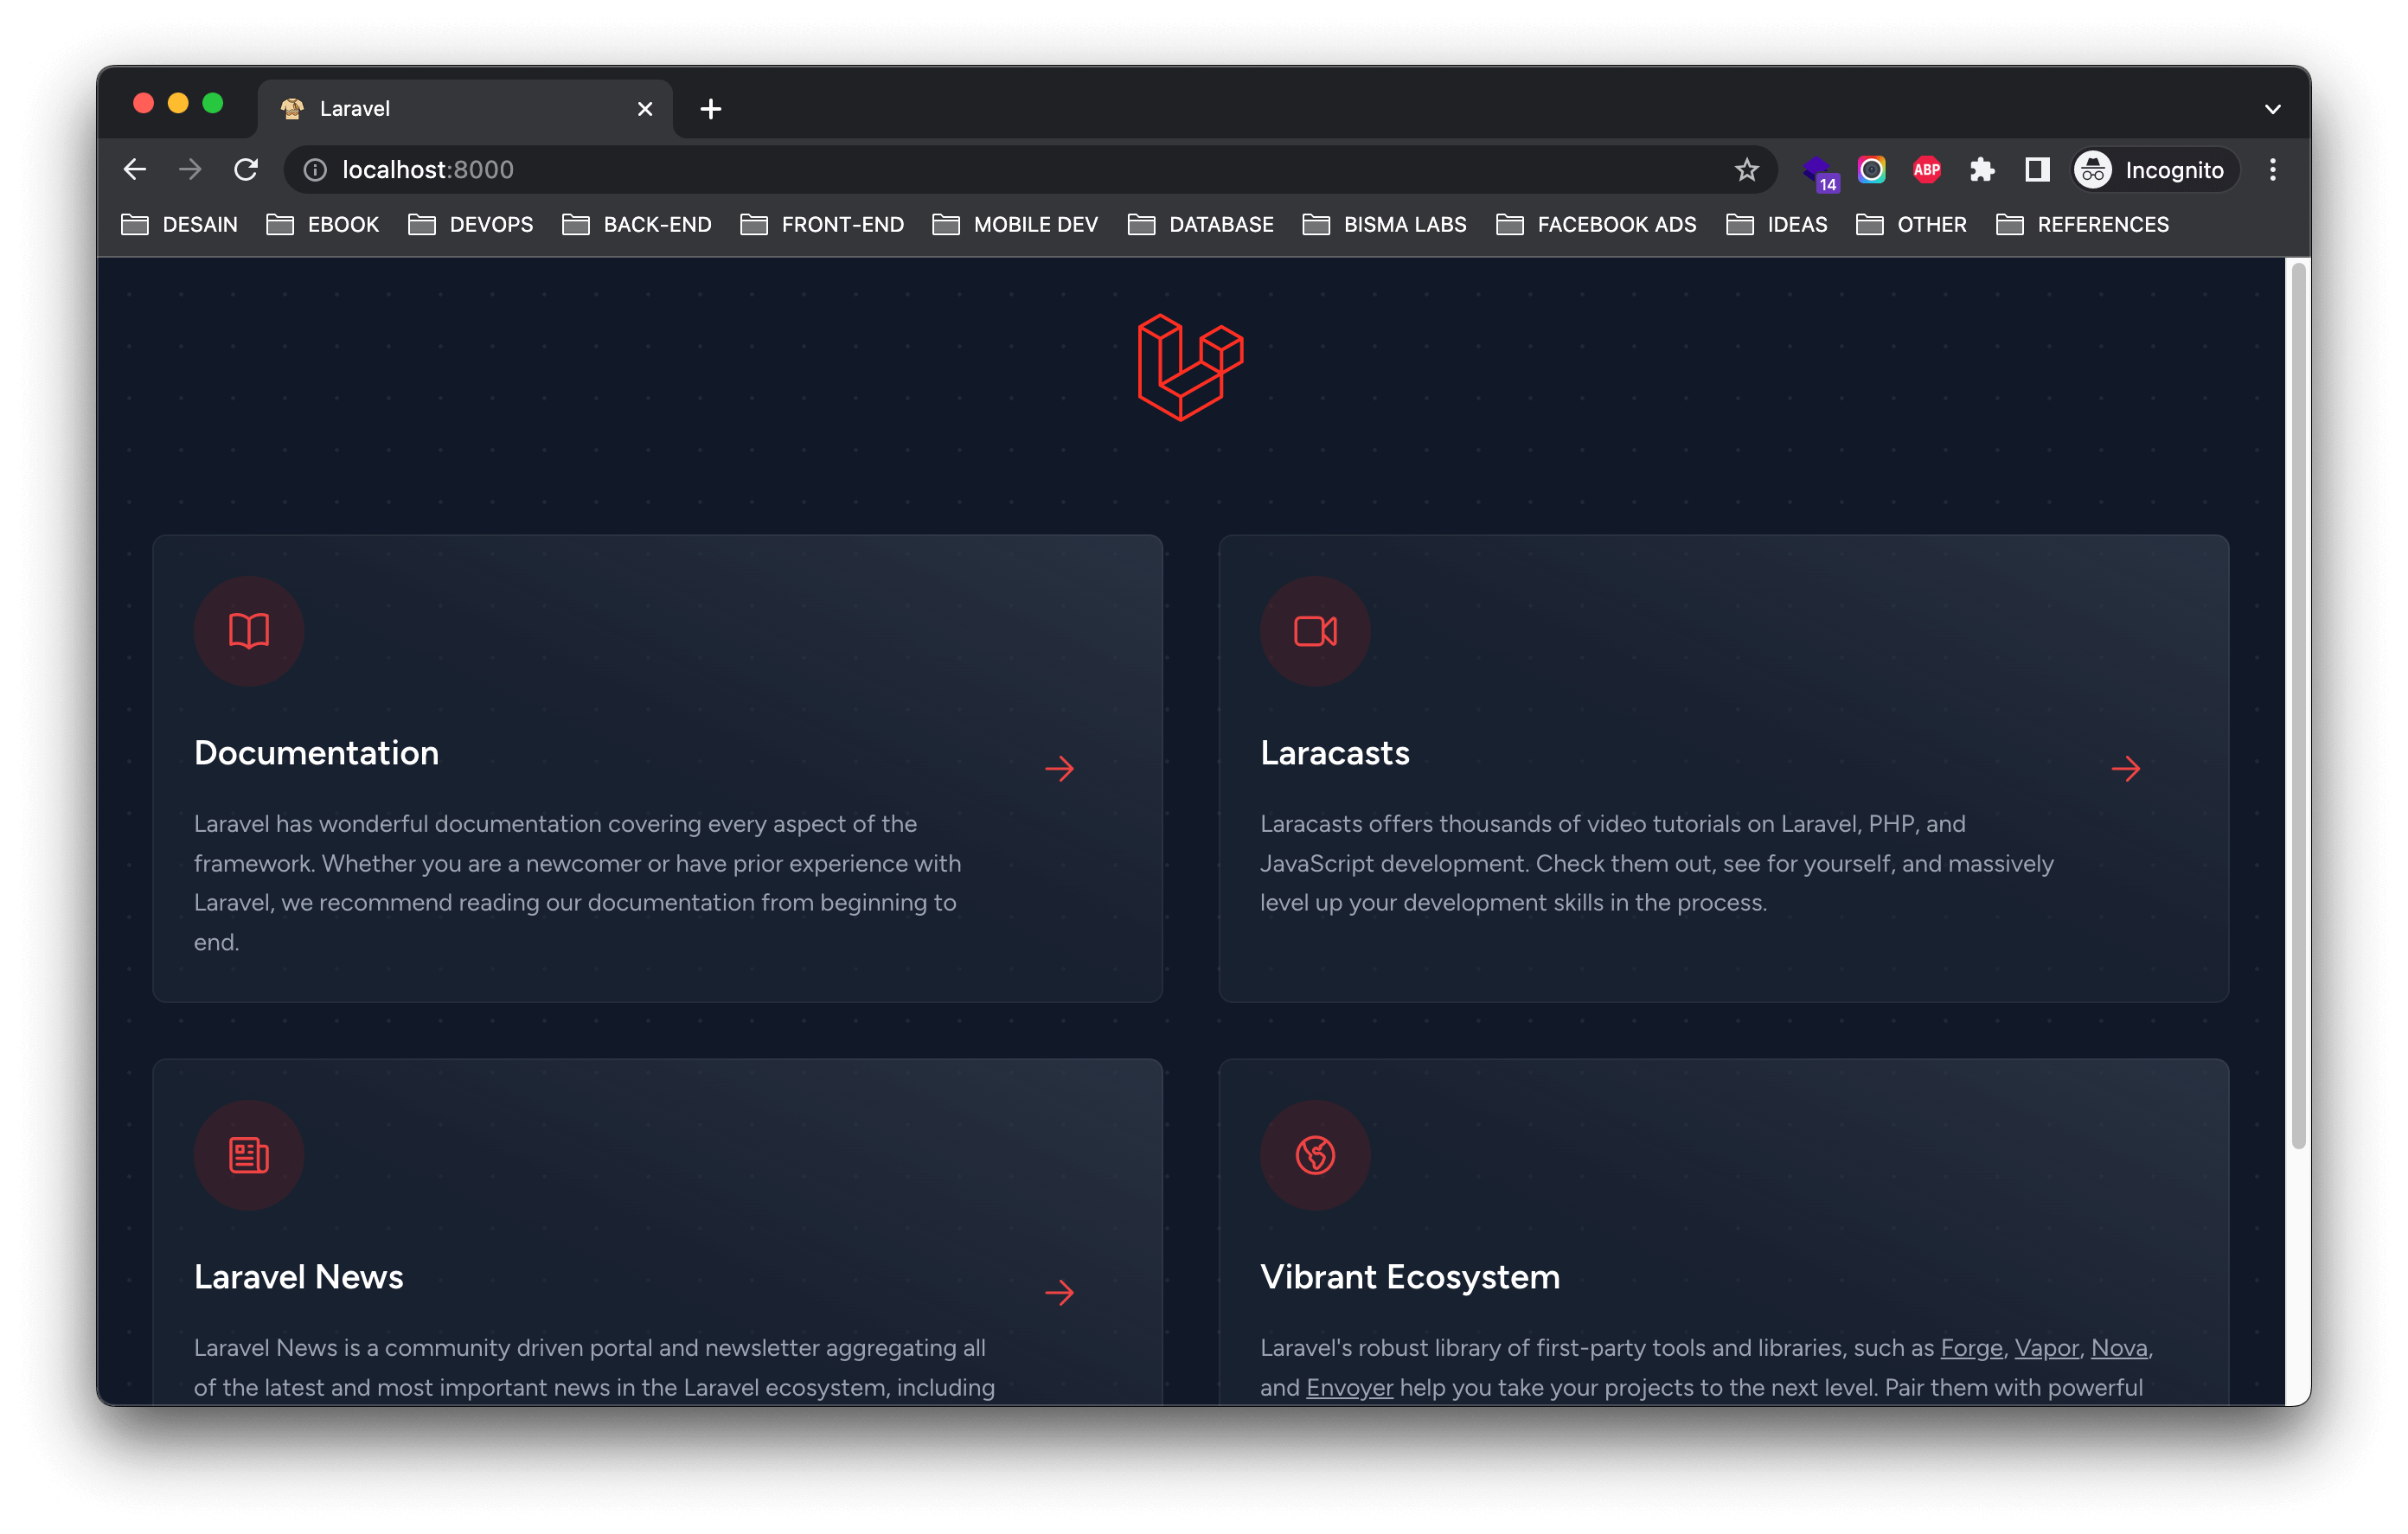Open the Envoyer link

click(x=1349, y=1388)
